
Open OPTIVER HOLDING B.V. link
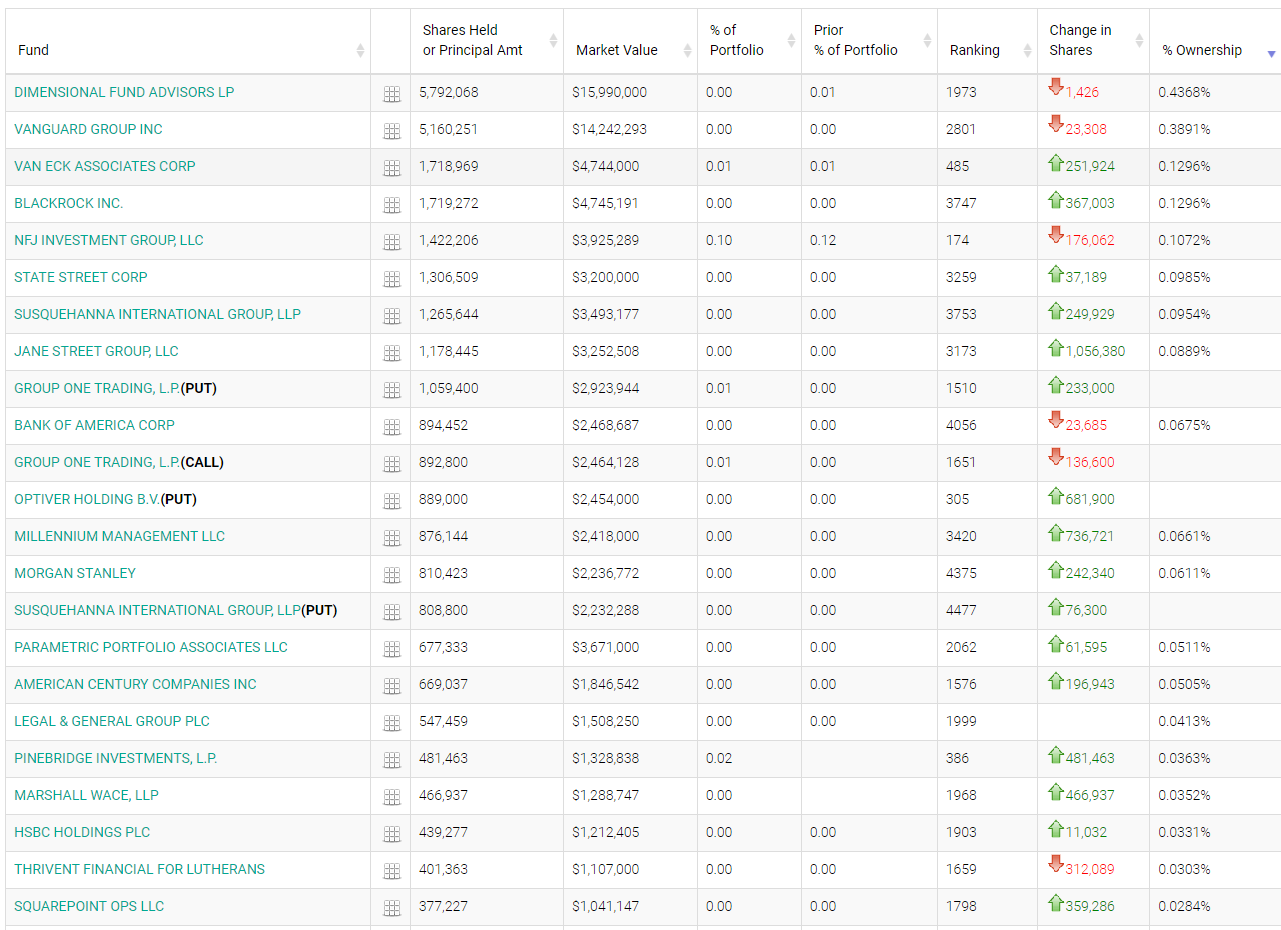point(87,499)
